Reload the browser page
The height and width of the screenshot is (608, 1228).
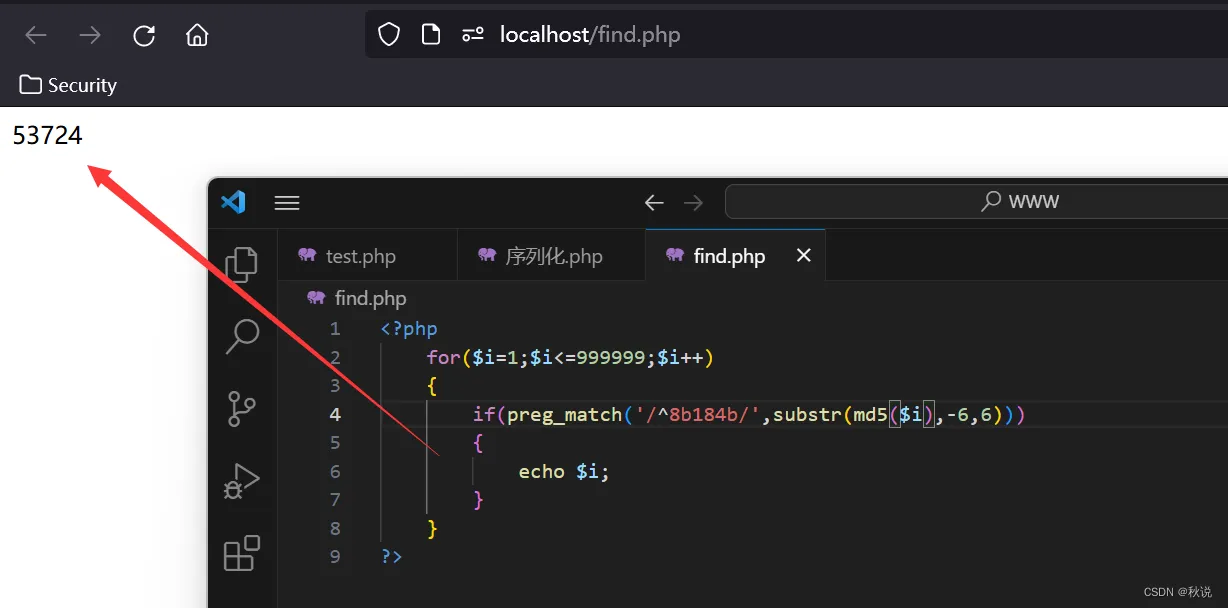[x=144, y=35]
